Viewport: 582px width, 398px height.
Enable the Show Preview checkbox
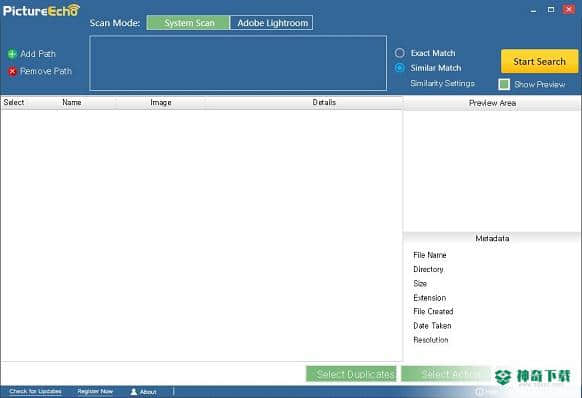tap(504, 84)
